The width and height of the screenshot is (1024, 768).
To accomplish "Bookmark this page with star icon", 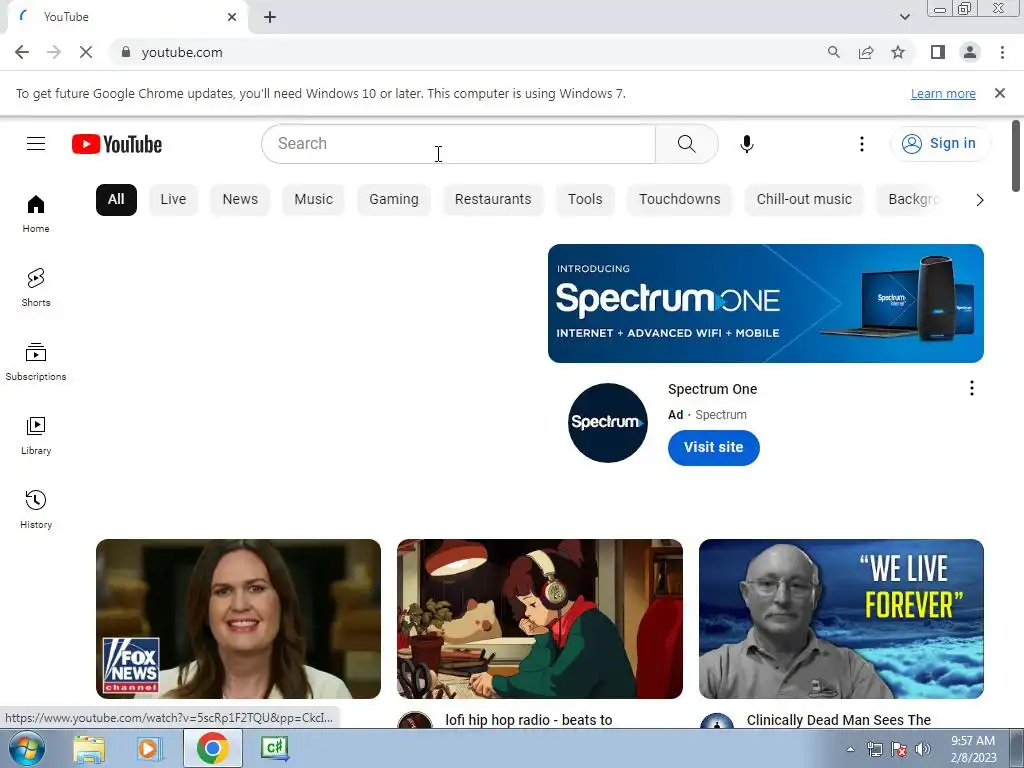I will (x=898, y=52).
